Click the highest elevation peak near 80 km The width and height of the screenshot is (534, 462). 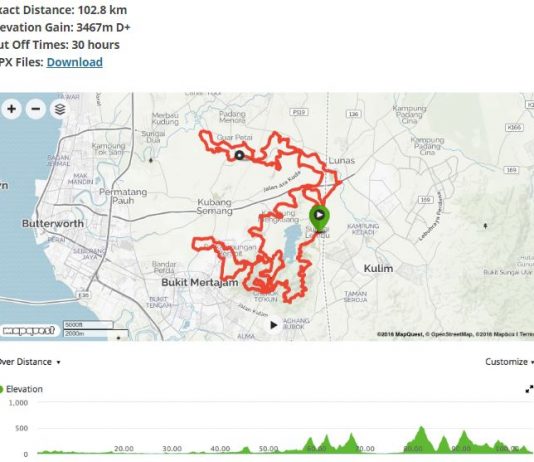[422, 428]
